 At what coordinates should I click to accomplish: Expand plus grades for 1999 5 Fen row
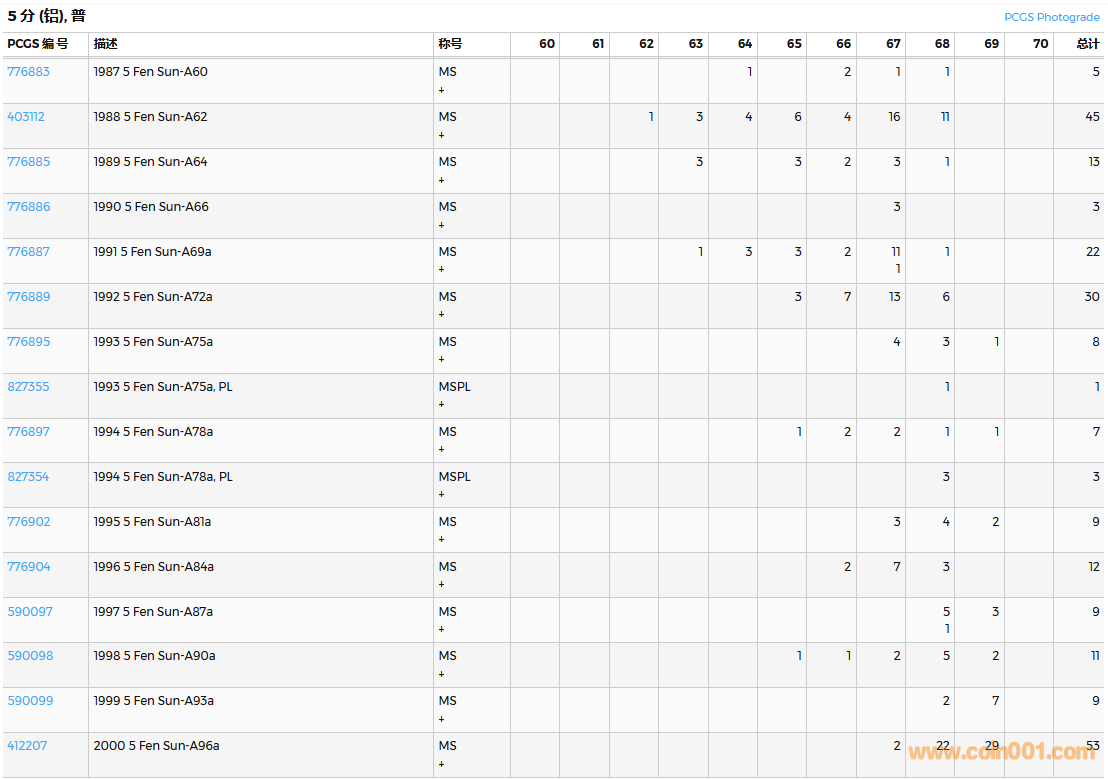pos(441,719)
